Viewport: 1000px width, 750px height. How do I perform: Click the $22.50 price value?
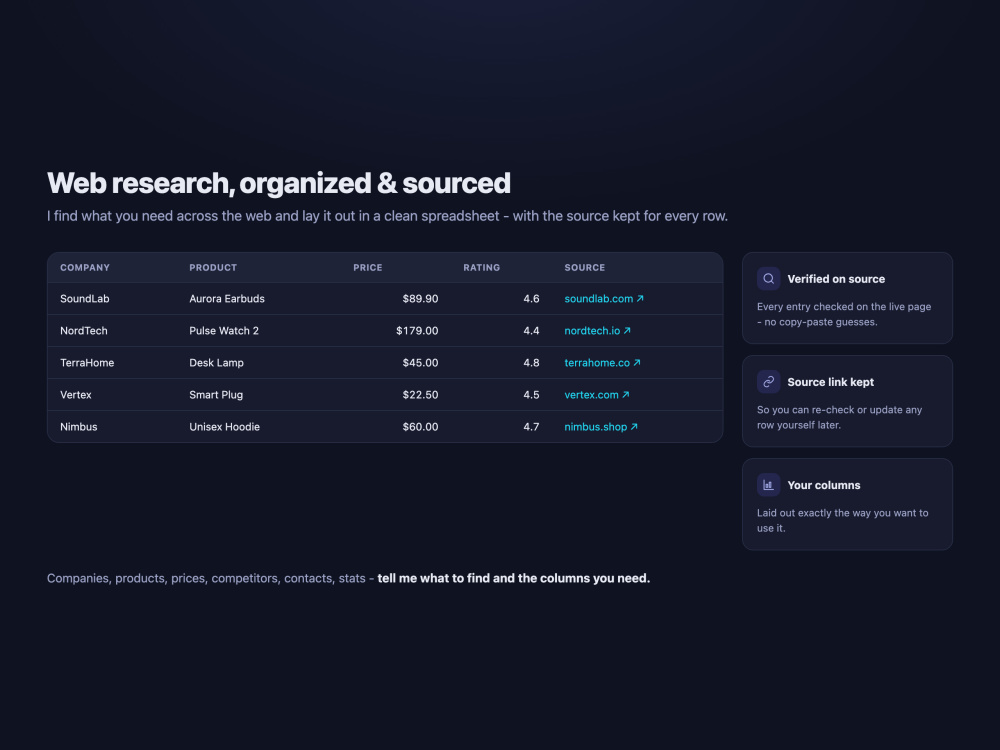pos(420,395)
